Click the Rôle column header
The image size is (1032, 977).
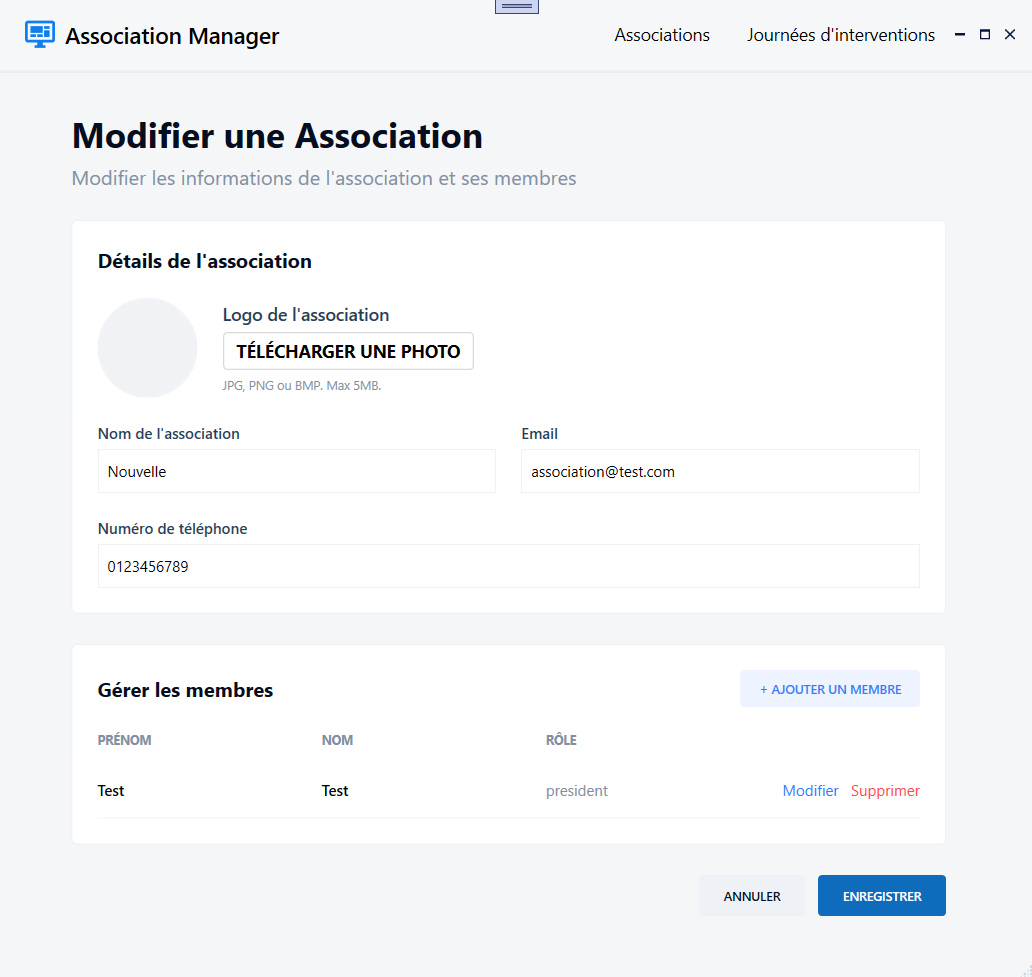[561, 741]
